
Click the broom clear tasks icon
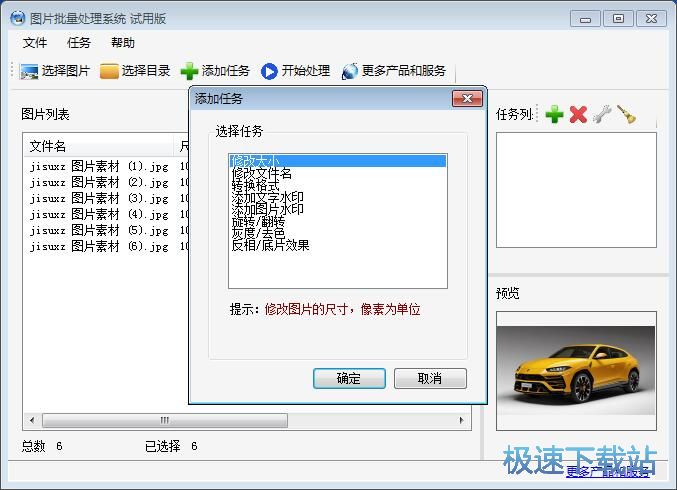click(626, 114)
